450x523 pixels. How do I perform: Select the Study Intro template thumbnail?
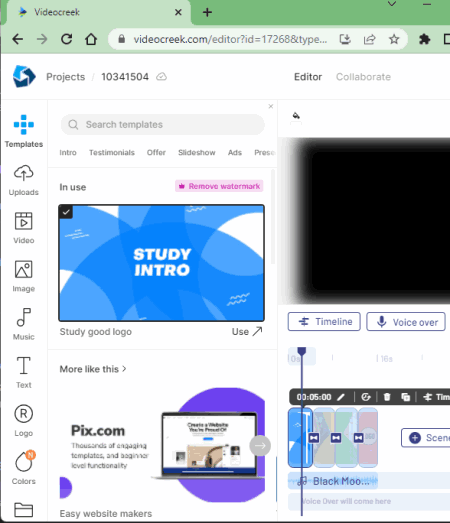coord(161,263)
